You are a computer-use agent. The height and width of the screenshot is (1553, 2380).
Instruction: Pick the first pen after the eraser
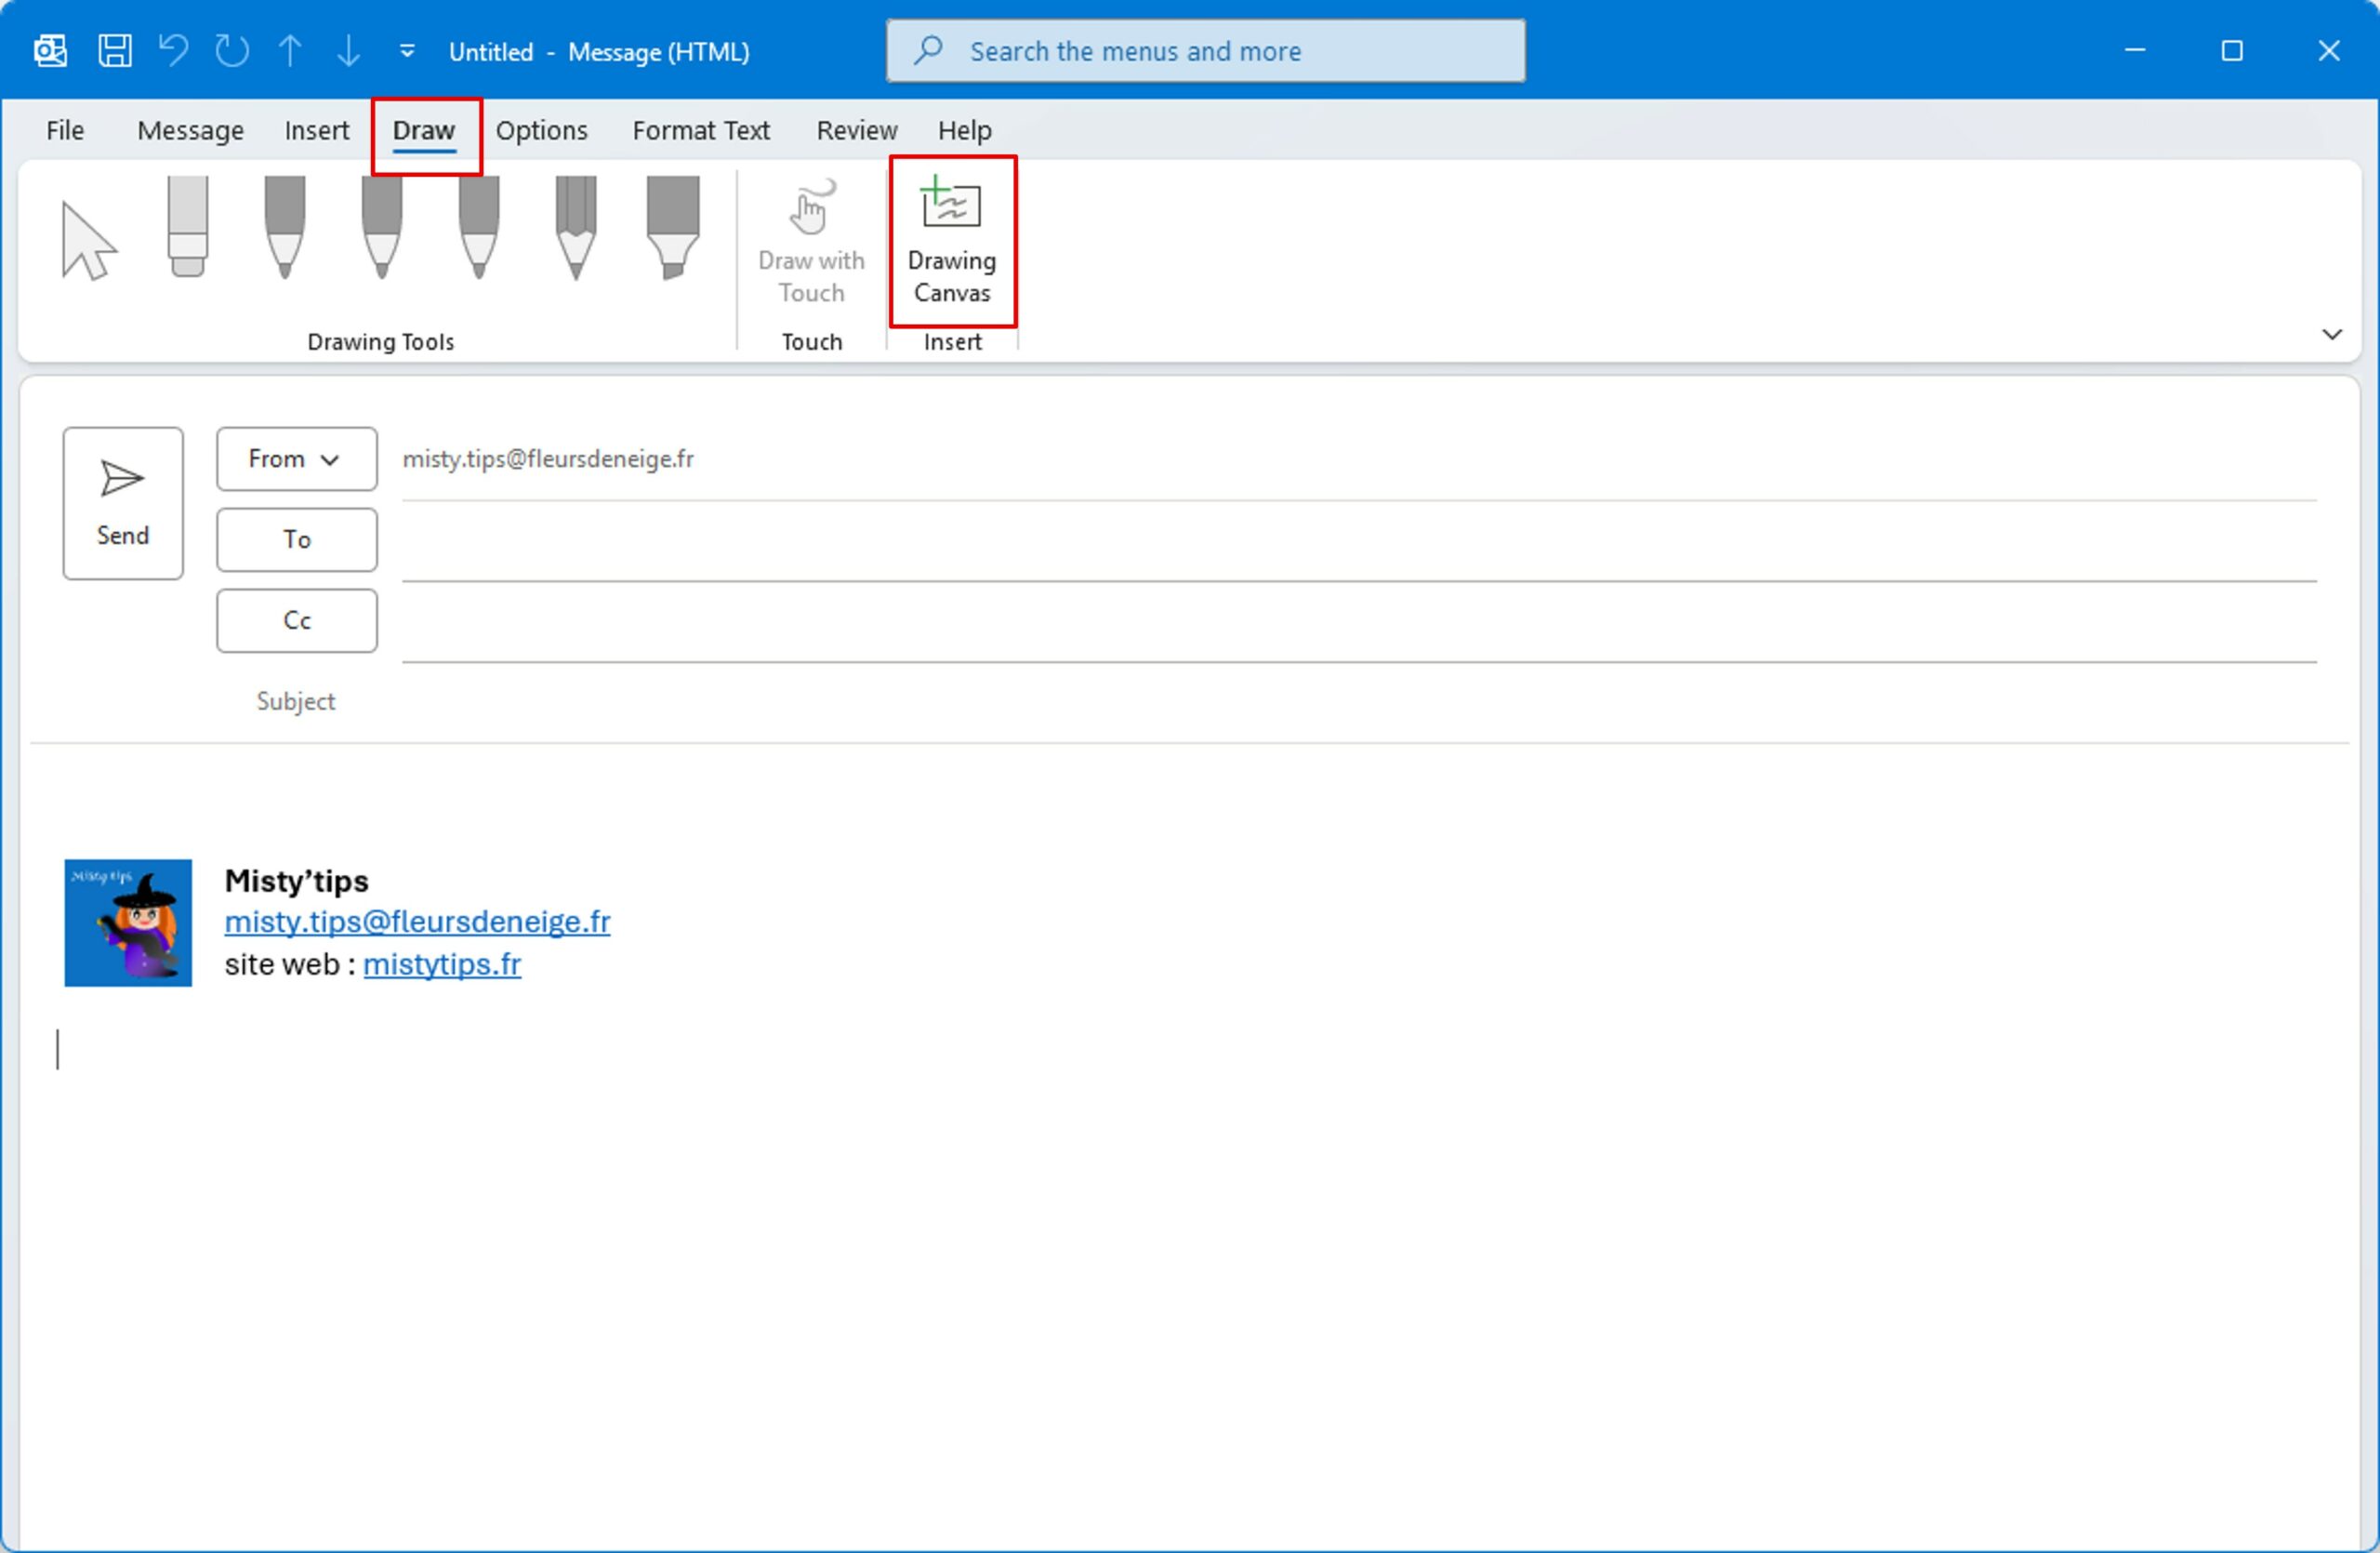(x=285, y=227)
